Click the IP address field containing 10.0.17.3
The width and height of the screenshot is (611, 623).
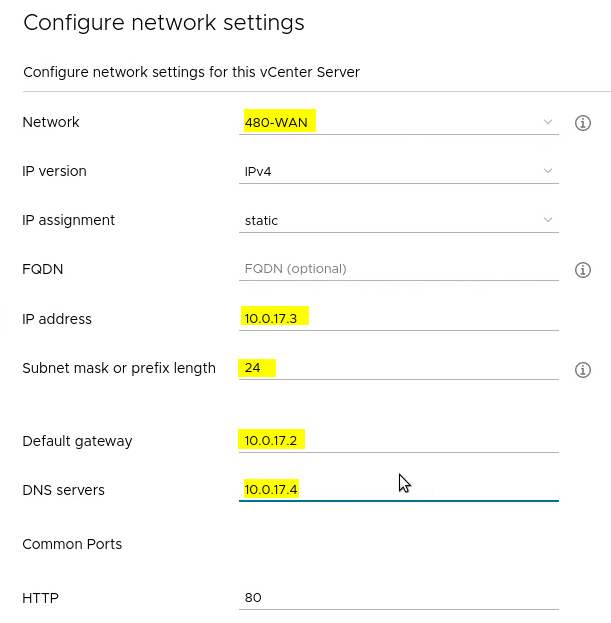(x=398, y=319)
